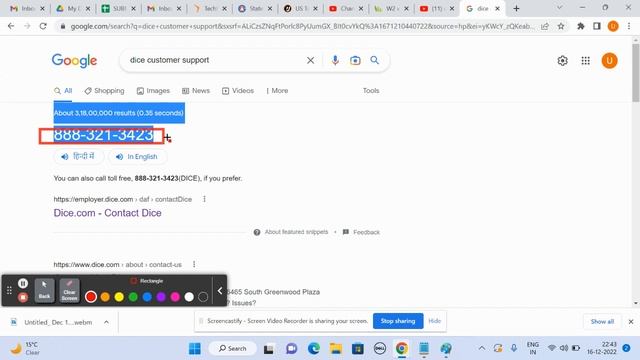Hide the screen sharing notification bar
Image resolution: width=640 pixels, height=360 pixels.
point(435,321)
